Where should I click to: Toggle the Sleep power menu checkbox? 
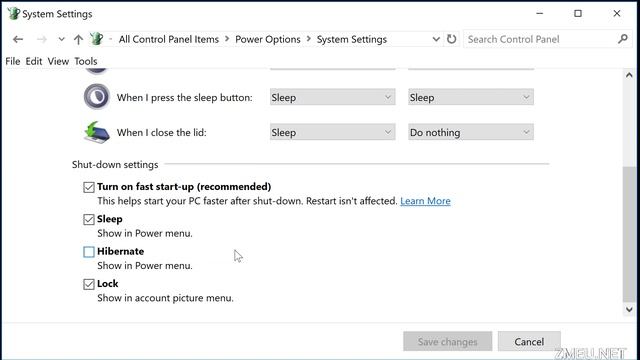(89, 219)
